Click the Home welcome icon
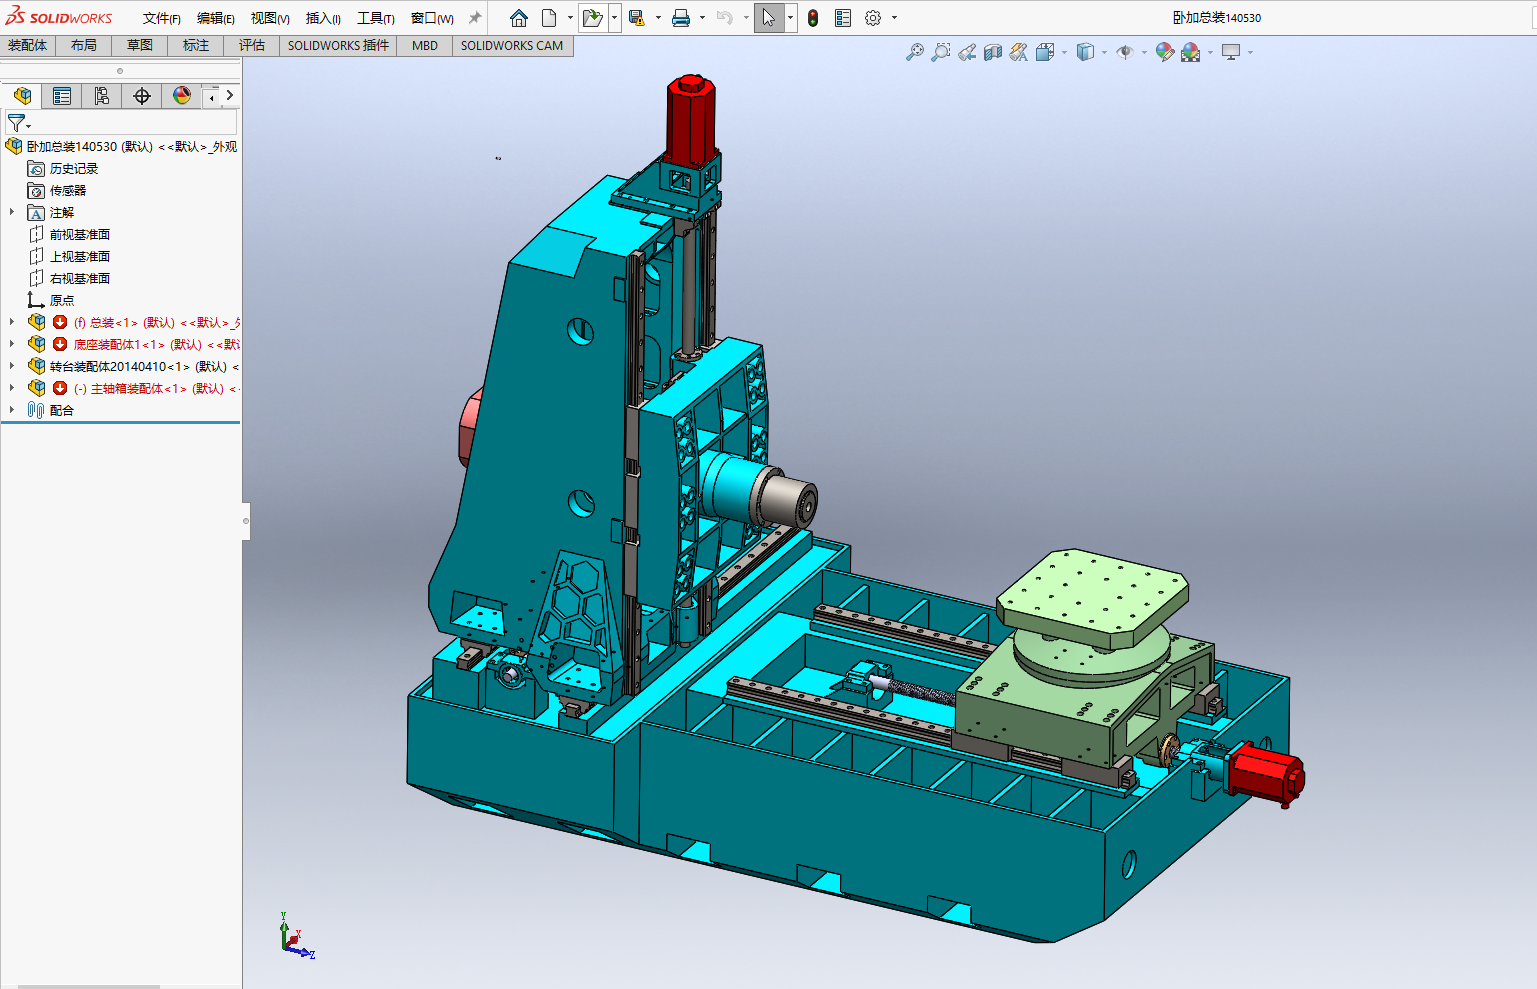Image resolution: width=1537 pixels, height=989 pixels. click(518, 18)
